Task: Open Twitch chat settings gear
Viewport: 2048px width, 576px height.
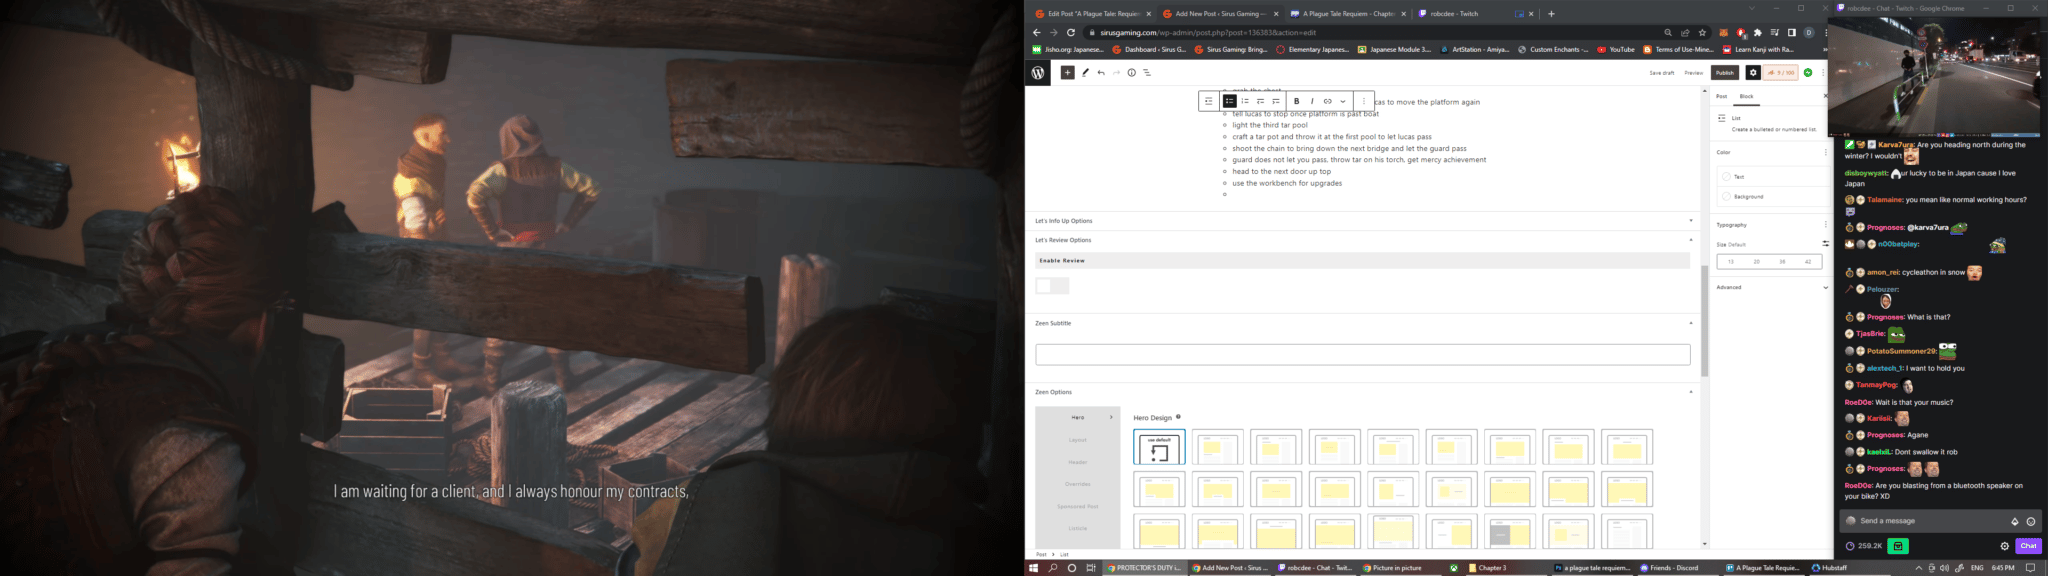Action: click(x=2004, y=546)
